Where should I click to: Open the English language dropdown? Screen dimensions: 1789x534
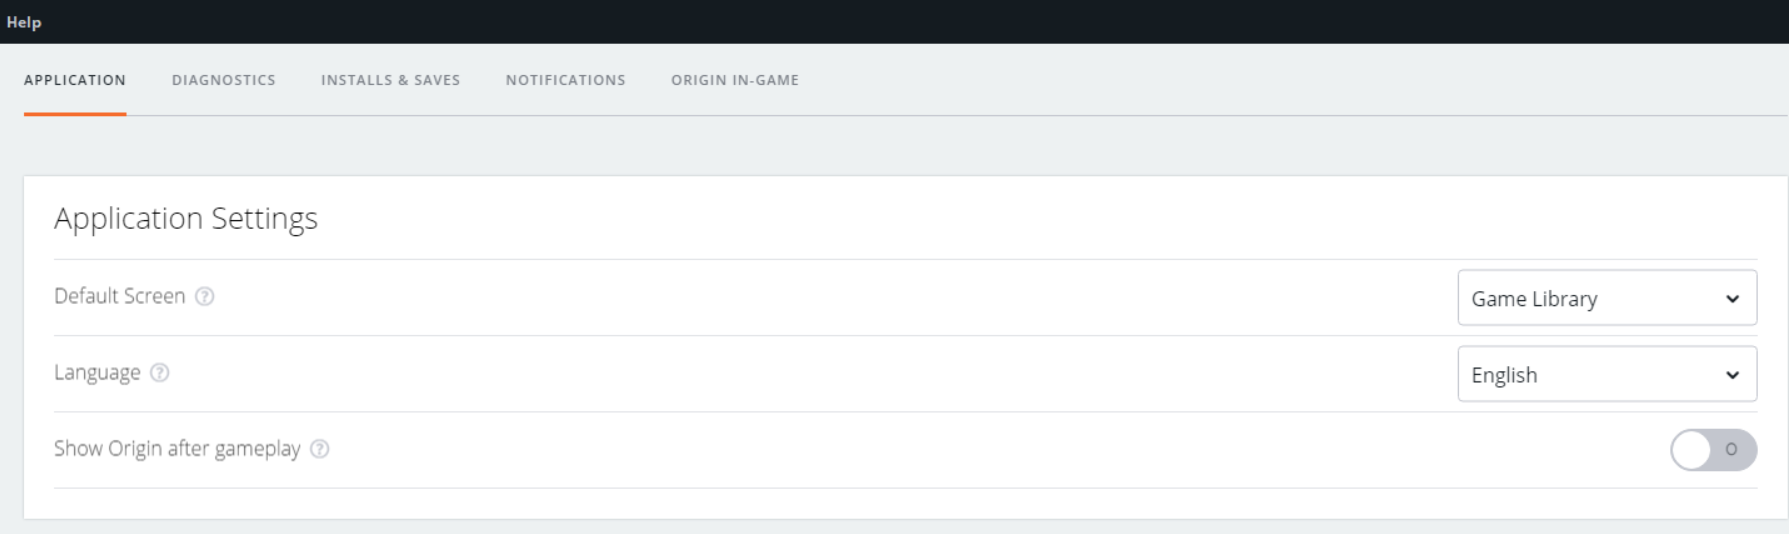tap(1607, 374)
